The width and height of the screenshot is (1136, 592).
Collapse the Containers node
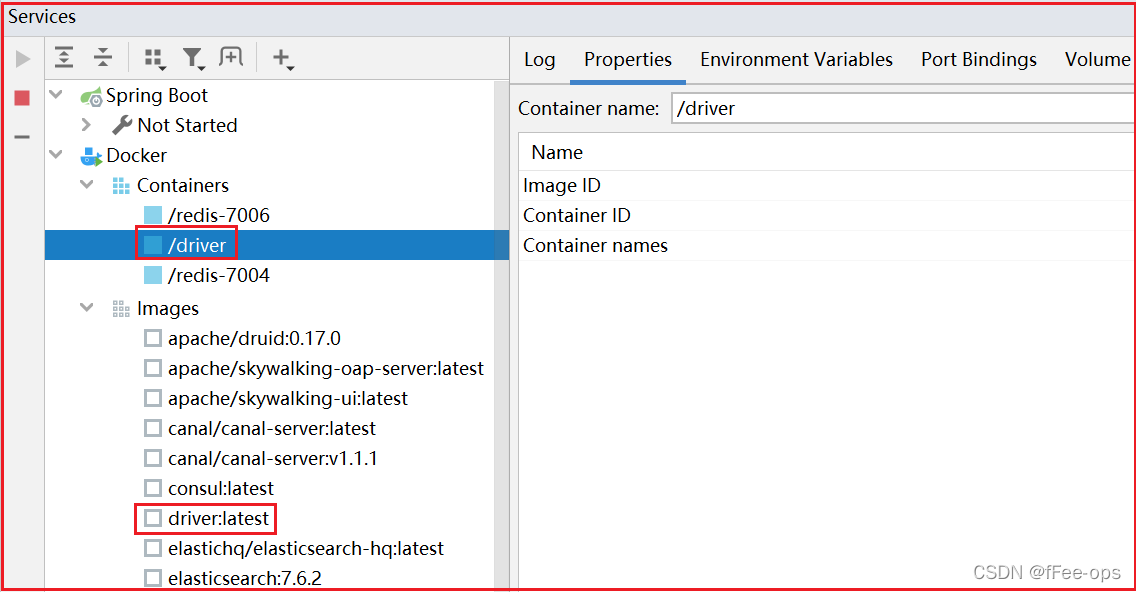(86, 184)
